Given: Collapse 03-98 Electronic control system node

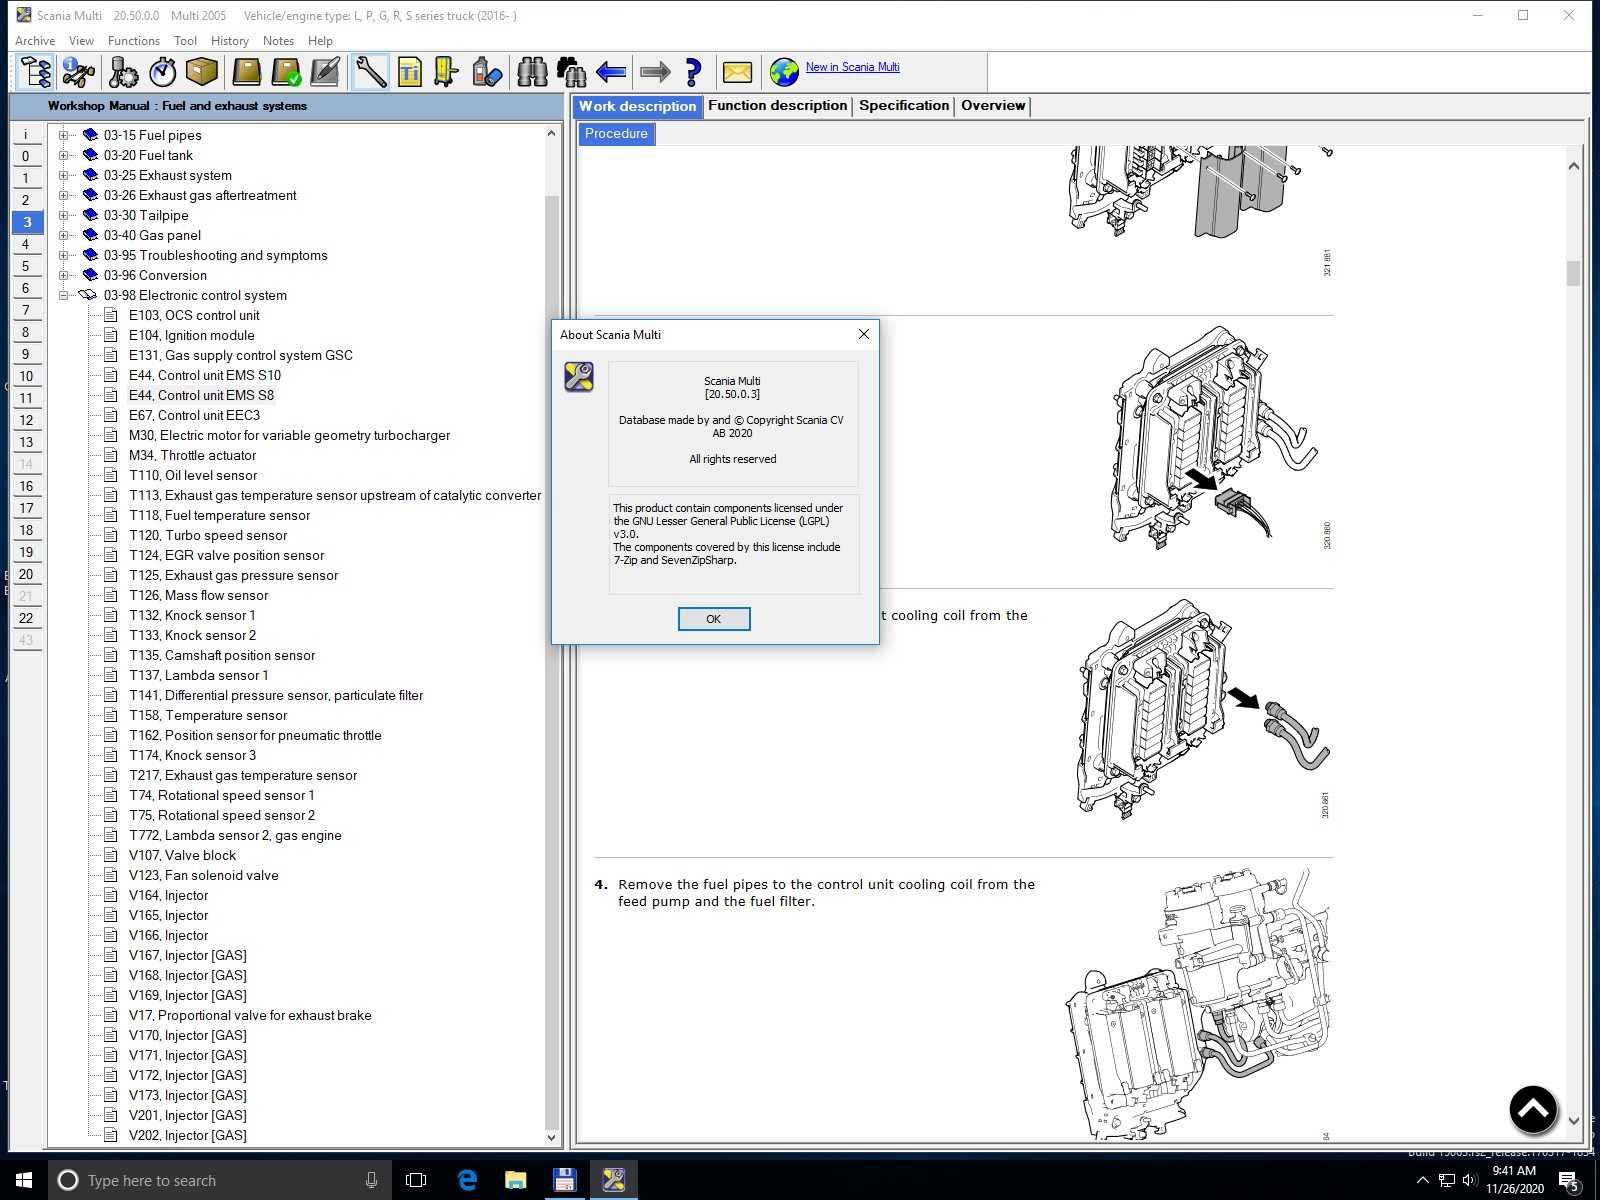Looking at the screenshot, I should [64, 295].
